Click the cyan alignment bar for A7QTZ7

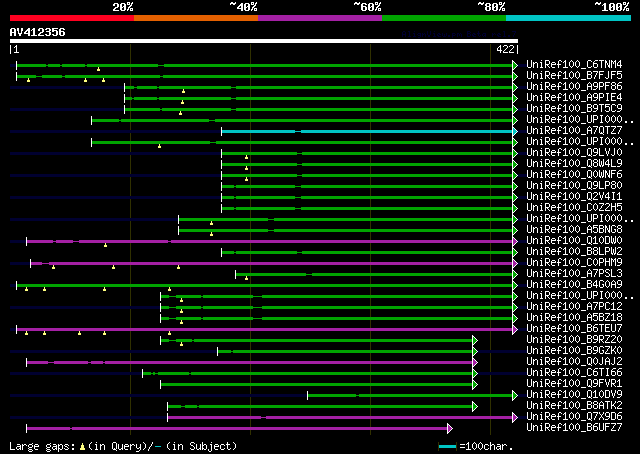(367, 131)
